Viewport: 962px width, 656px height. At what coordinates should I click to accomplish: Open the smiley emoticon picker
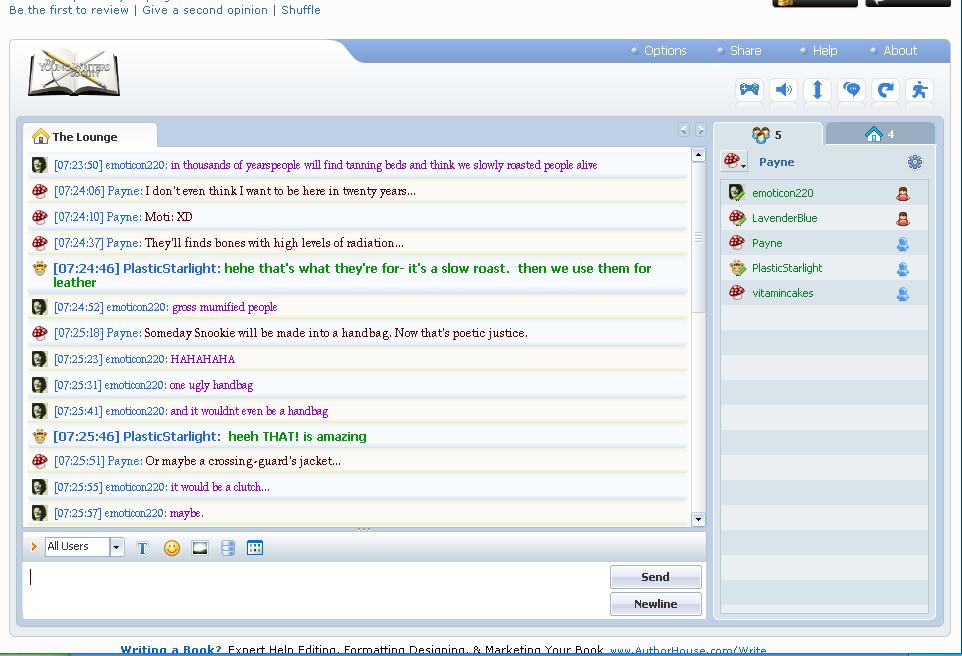[172, 548]
